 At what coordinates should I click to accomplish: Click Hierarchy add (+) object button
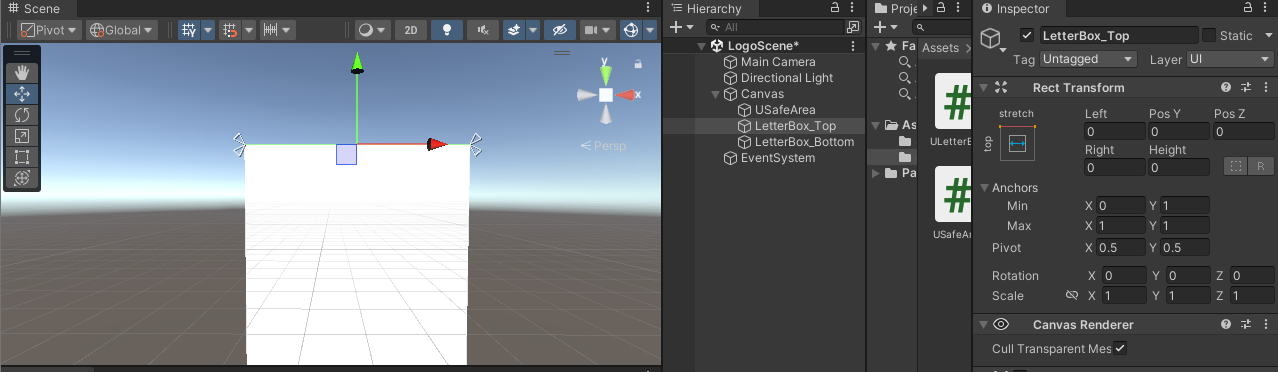(x=682, y=27)
